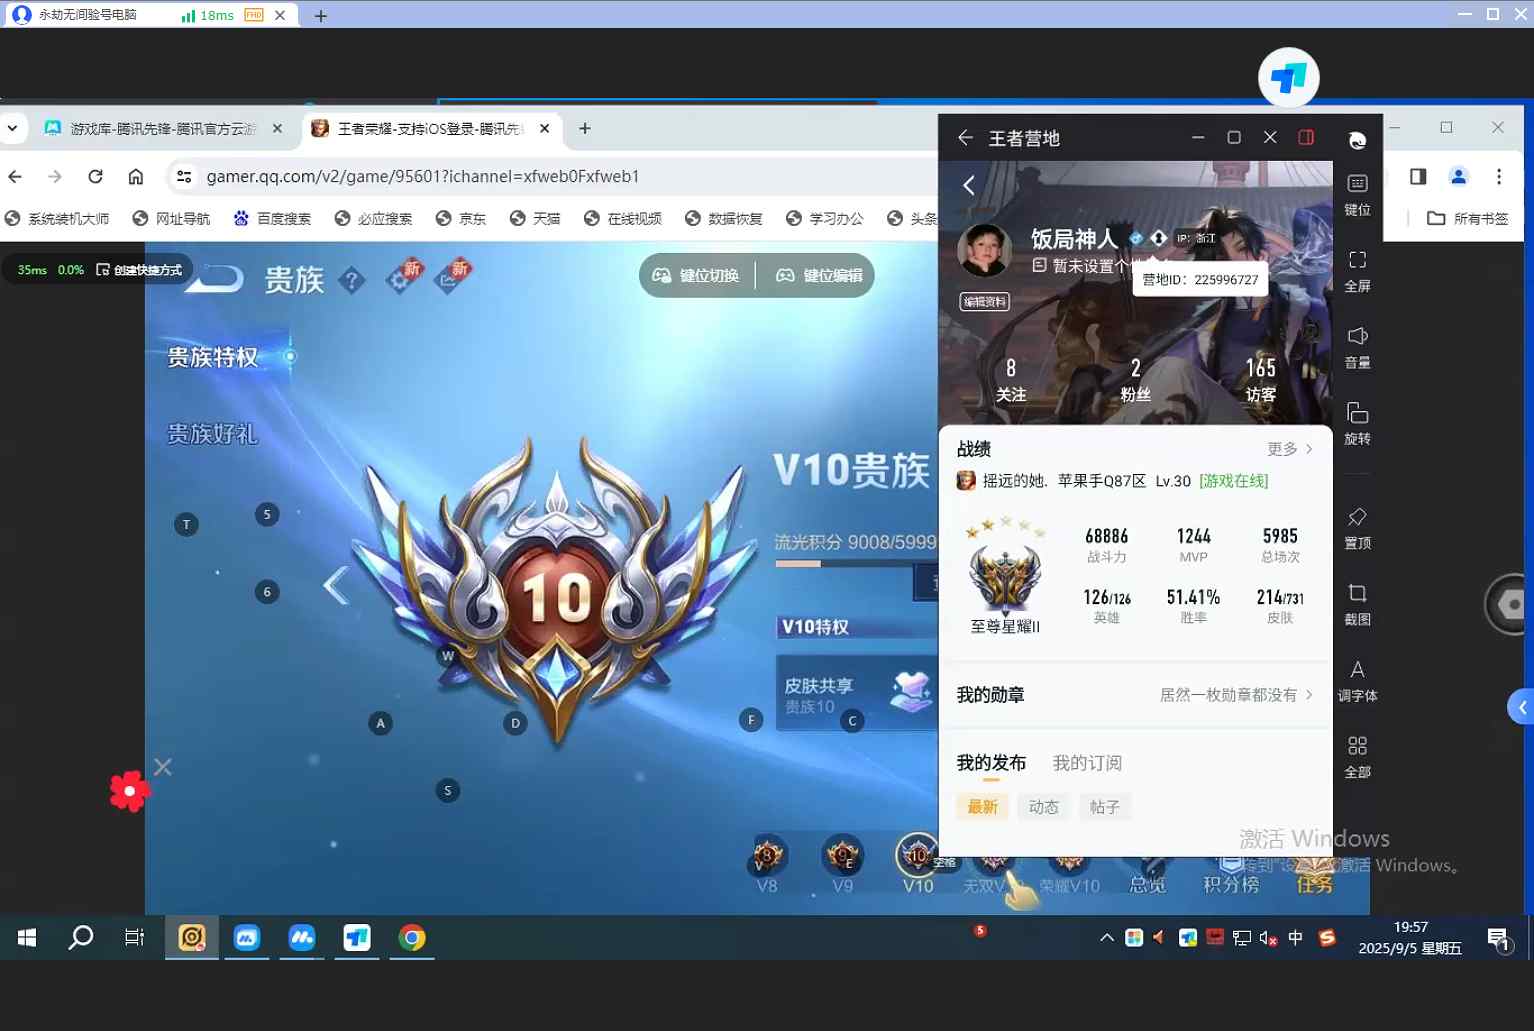The height and width of the screenshot is (1031, 1534).
Task: Expand the browser tab search dropdown
Action: point(12,128)
